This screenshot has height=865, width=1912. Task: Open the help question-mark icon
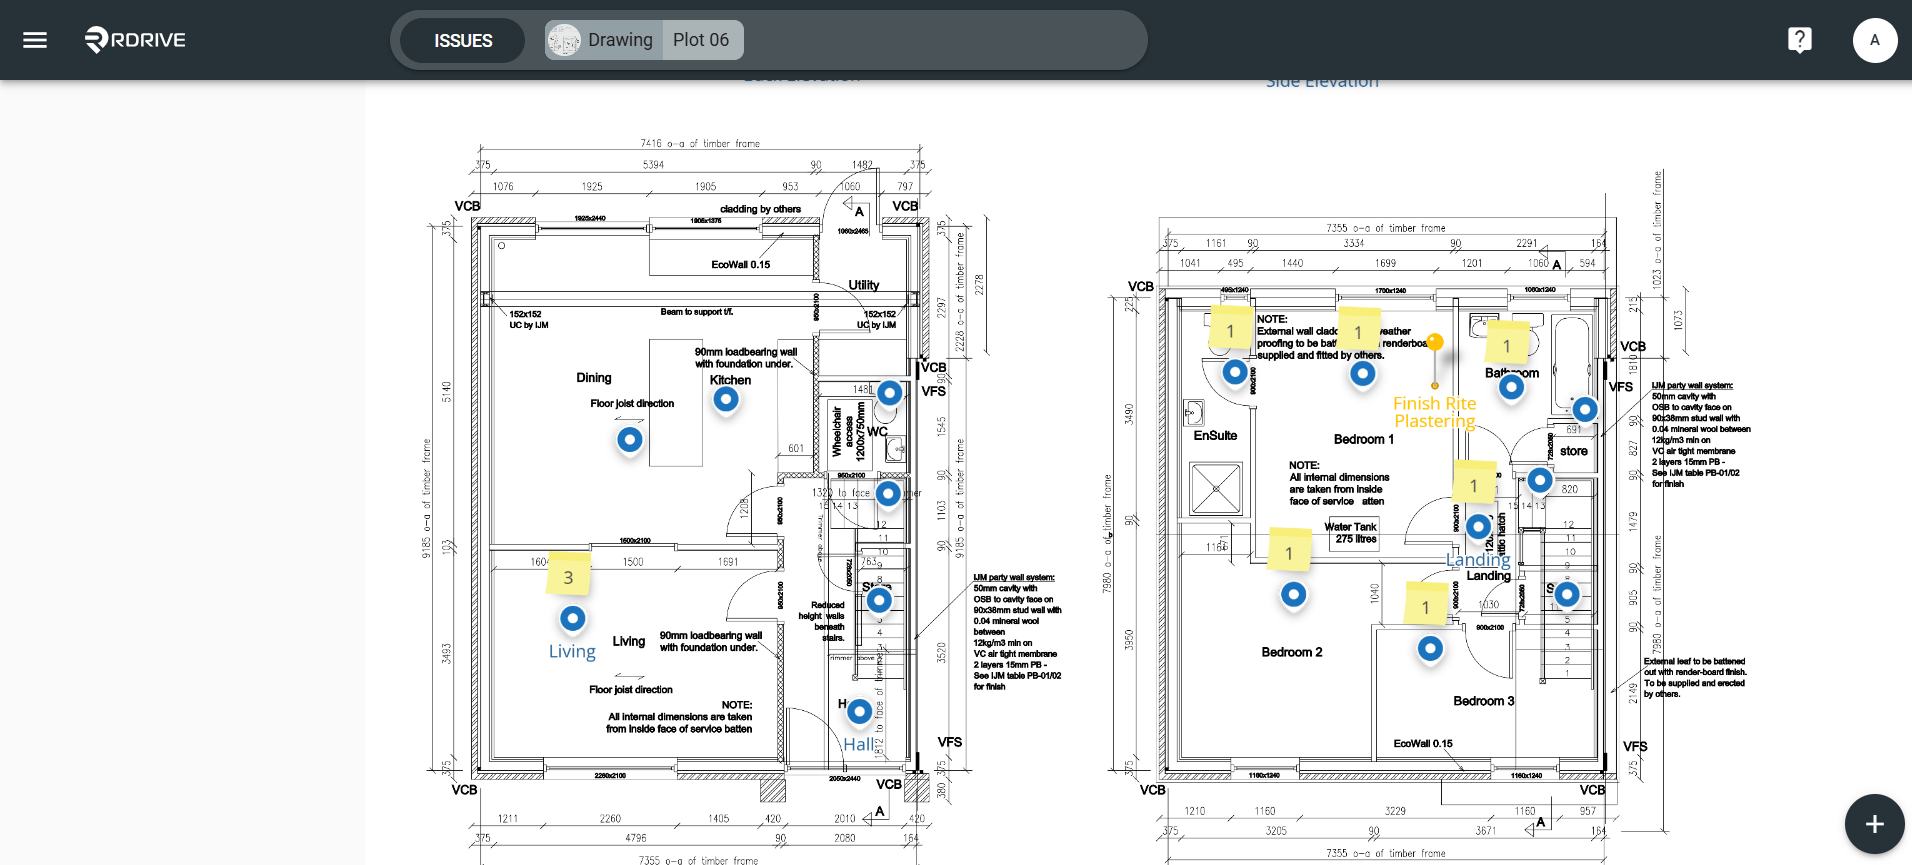(x=1800, y=40)
